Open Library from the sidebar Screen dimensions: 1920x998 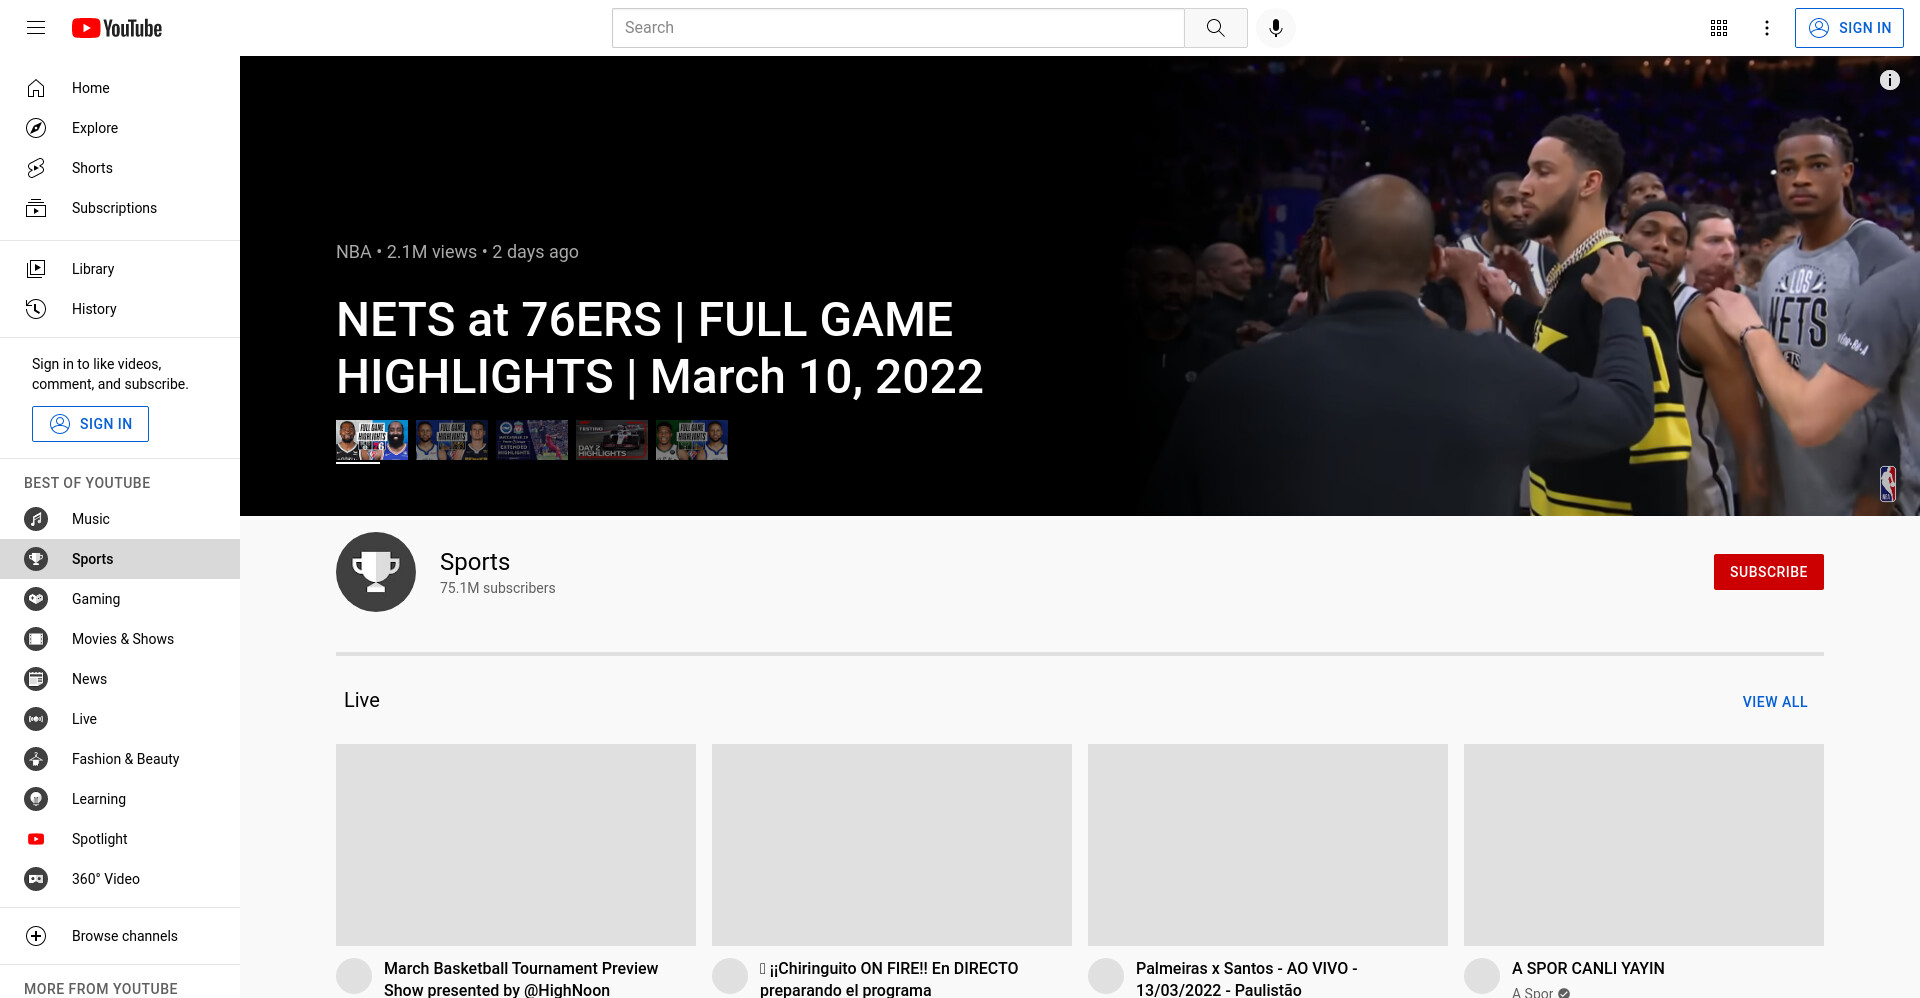pyautogui.click(x=120, y=269)
